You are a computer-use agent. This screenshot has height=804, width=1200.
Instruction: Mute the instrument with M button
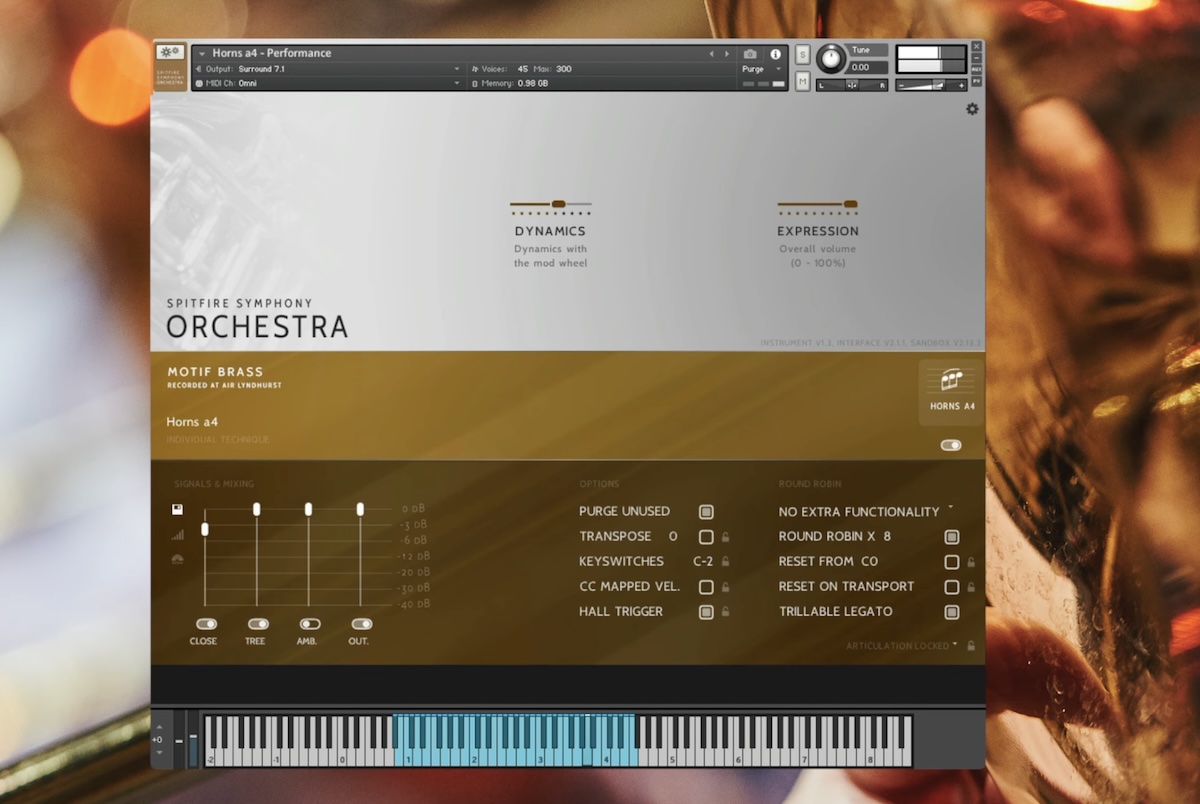click(x=803, y=82)
